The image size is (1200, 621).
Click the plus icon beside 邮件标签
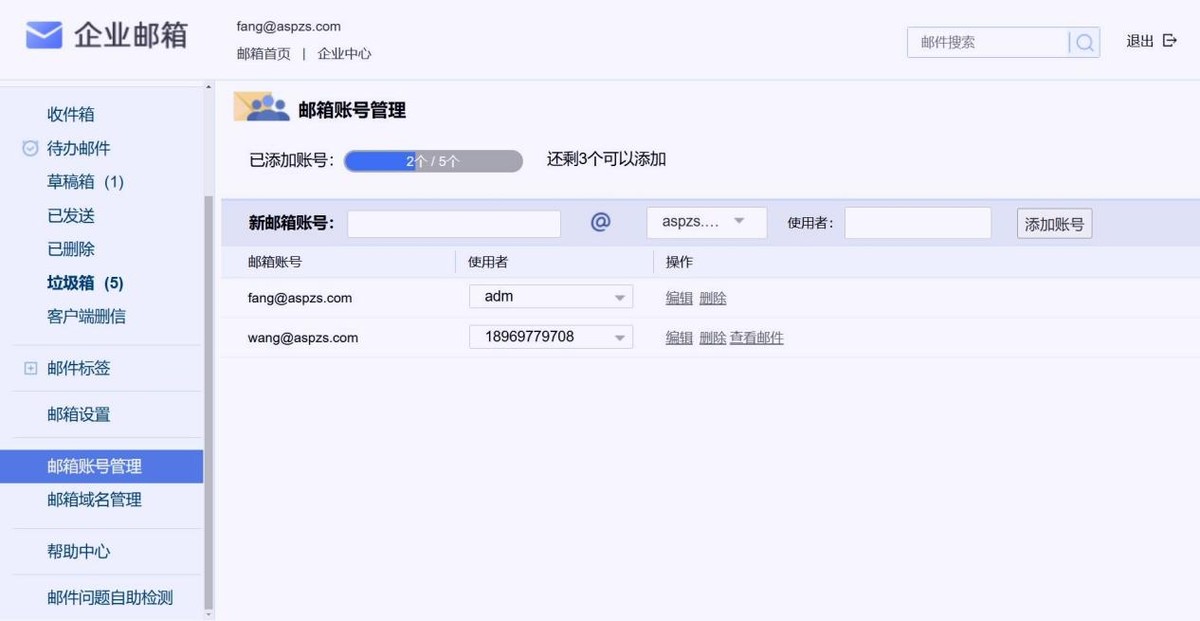[31, 368]
